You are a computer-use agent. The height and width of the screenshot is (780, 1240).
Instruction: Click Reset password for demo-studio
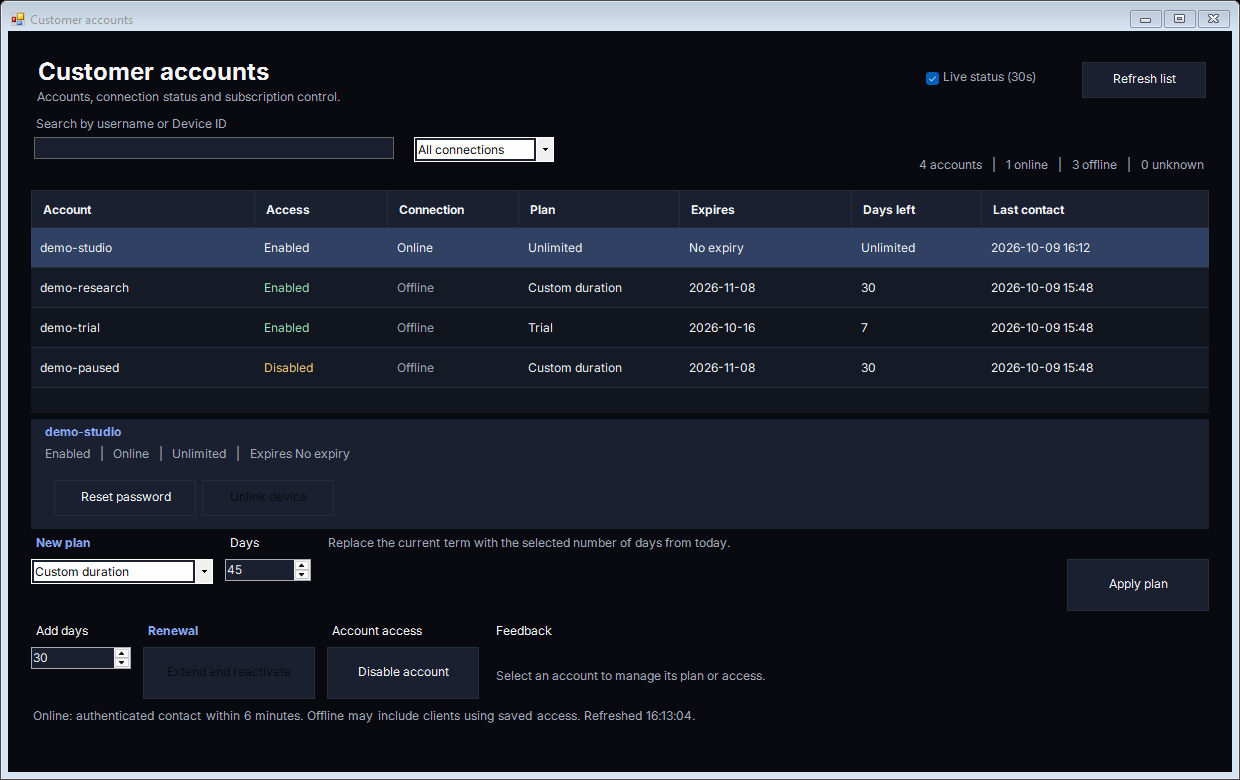click(x=125, y=497)
